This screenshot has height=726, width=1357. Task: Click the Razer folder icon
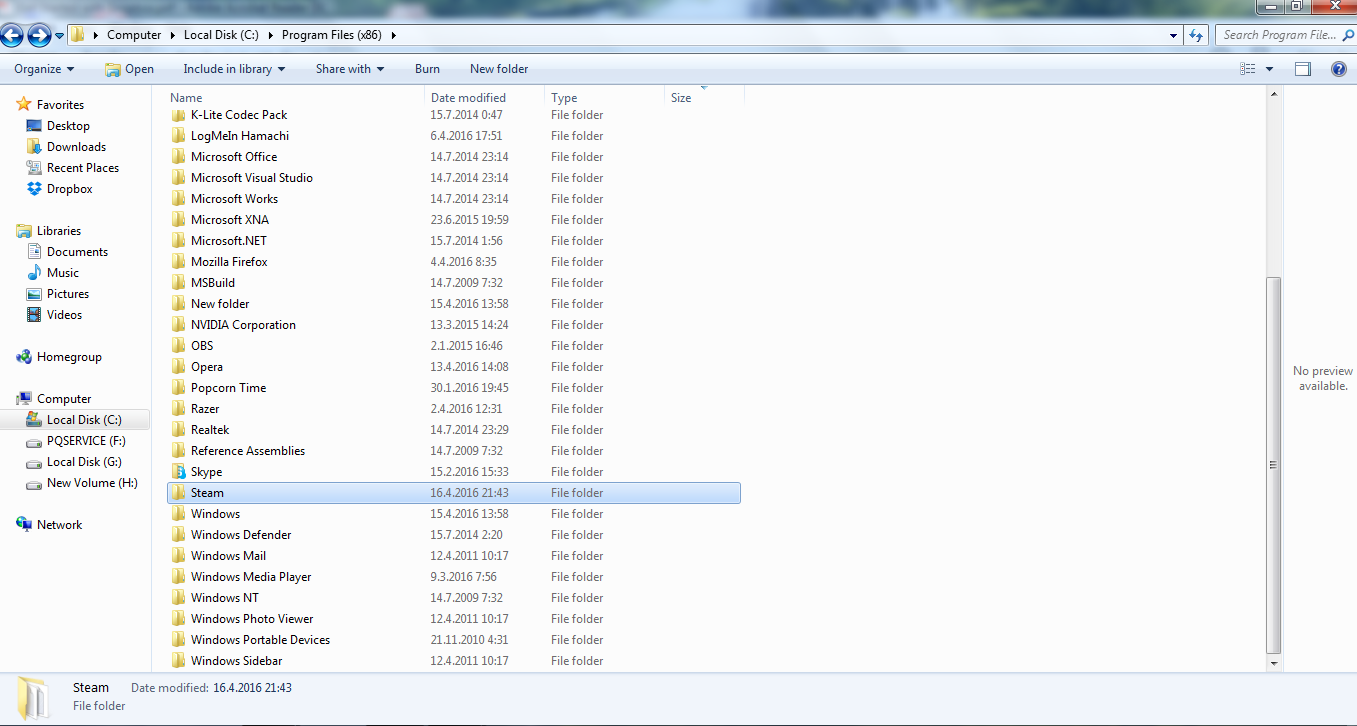[179, 409]
